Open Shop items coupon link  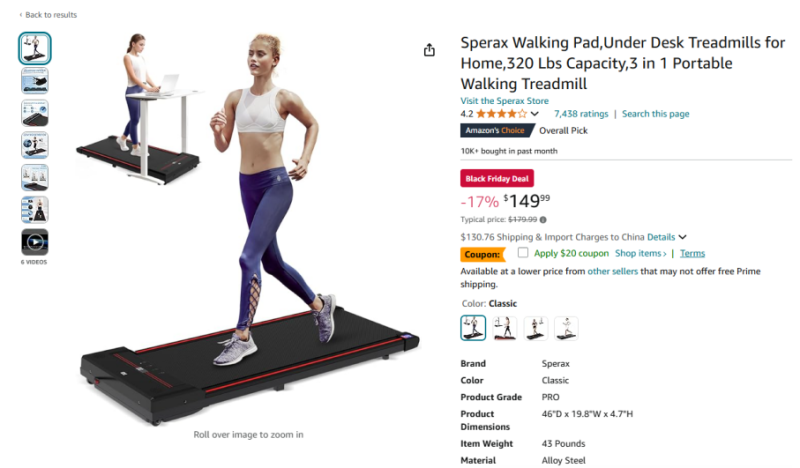click(x=640, y=253)
